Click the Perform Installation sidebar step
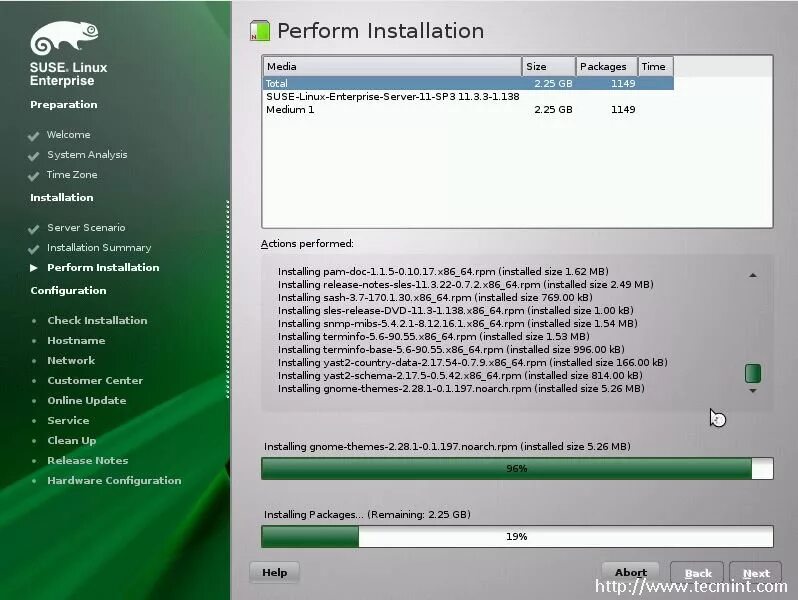The image size is (798, 600). (x=103, y=268)
